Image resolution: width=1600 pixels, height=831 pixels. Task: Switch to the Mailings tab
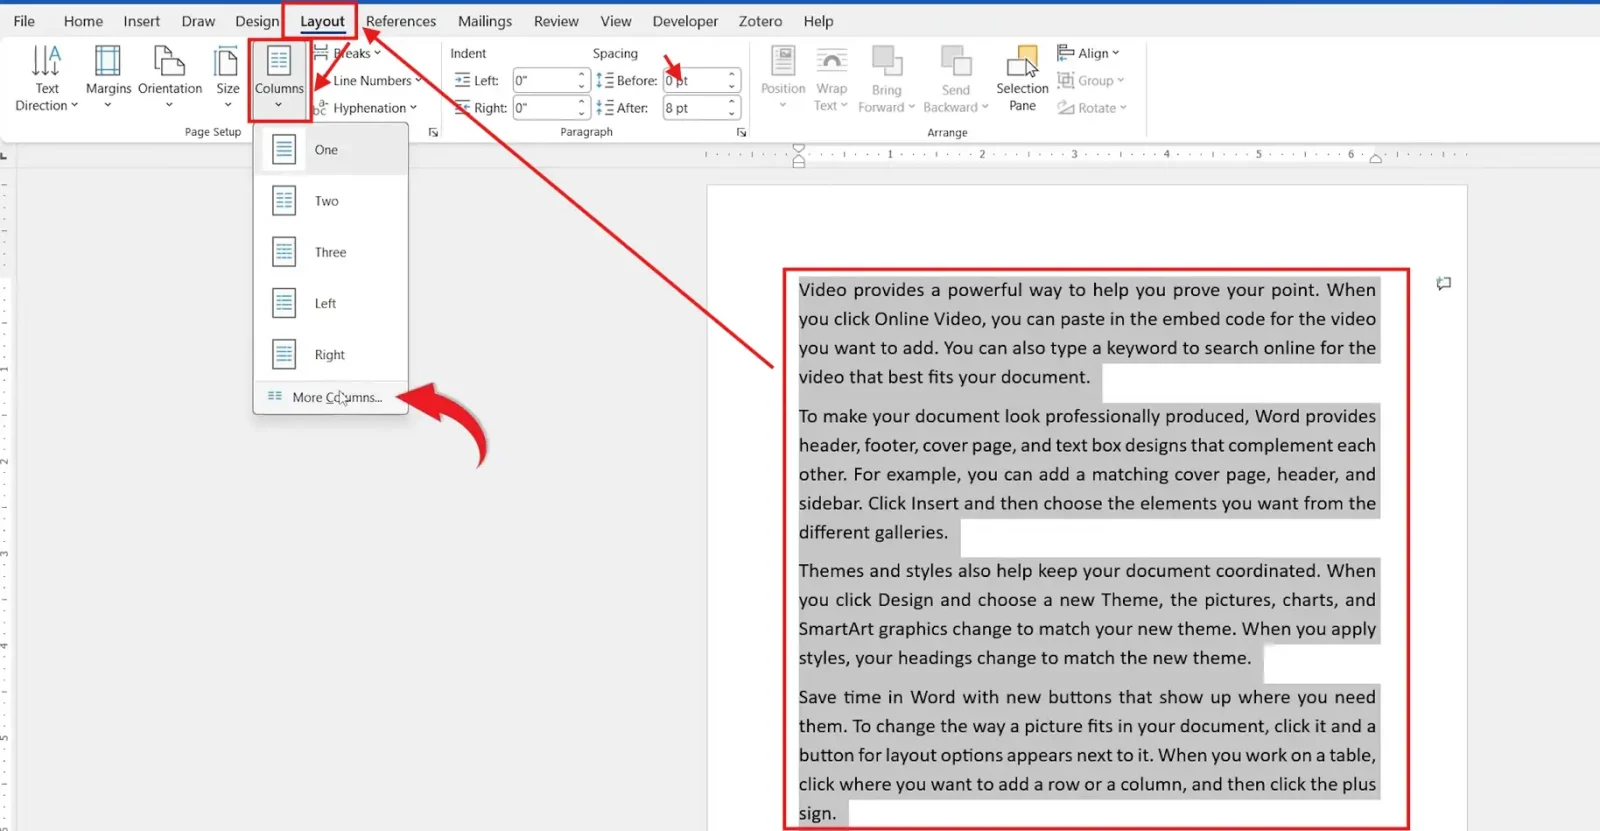pyautogui.click(x=485, y=21)
